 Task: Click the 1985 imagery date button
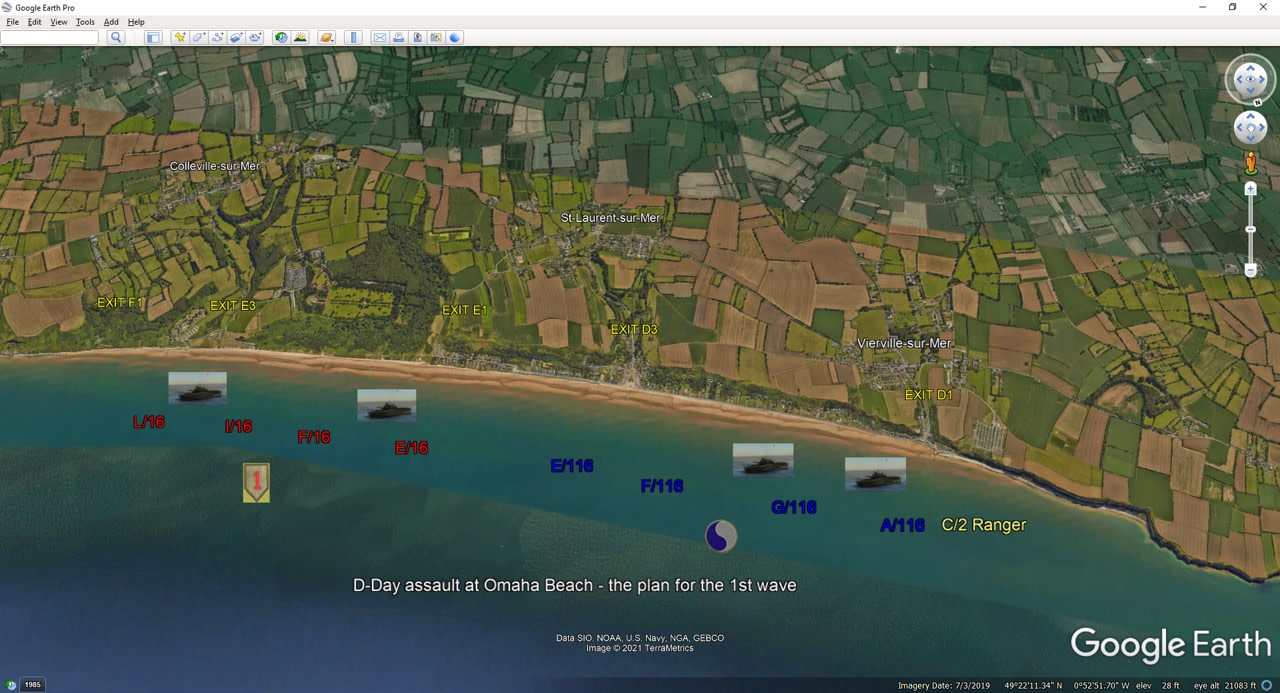[x=33, y=684]
